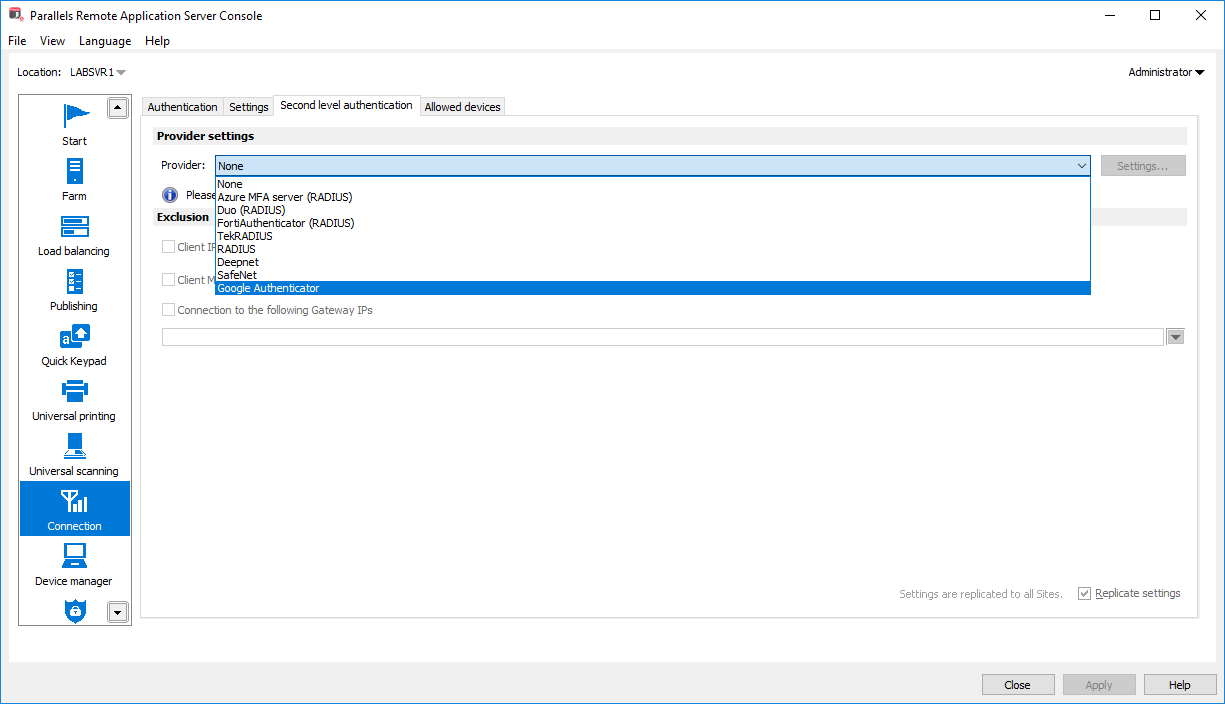This screenshot has height=704, width=1225.
Task: Open the Start category icon
Action: point(75,115)
